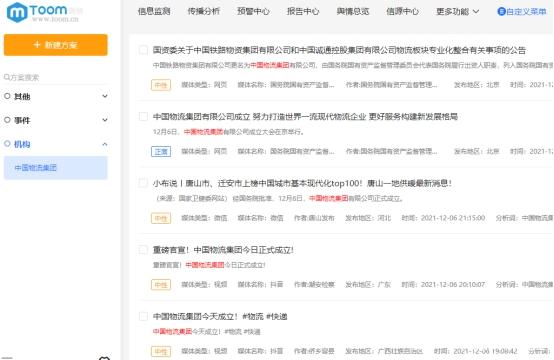The height and width of the screenshot is (360, 554).
Task: Open the 预警中心 menu item
Action: [x=253, y=11]
